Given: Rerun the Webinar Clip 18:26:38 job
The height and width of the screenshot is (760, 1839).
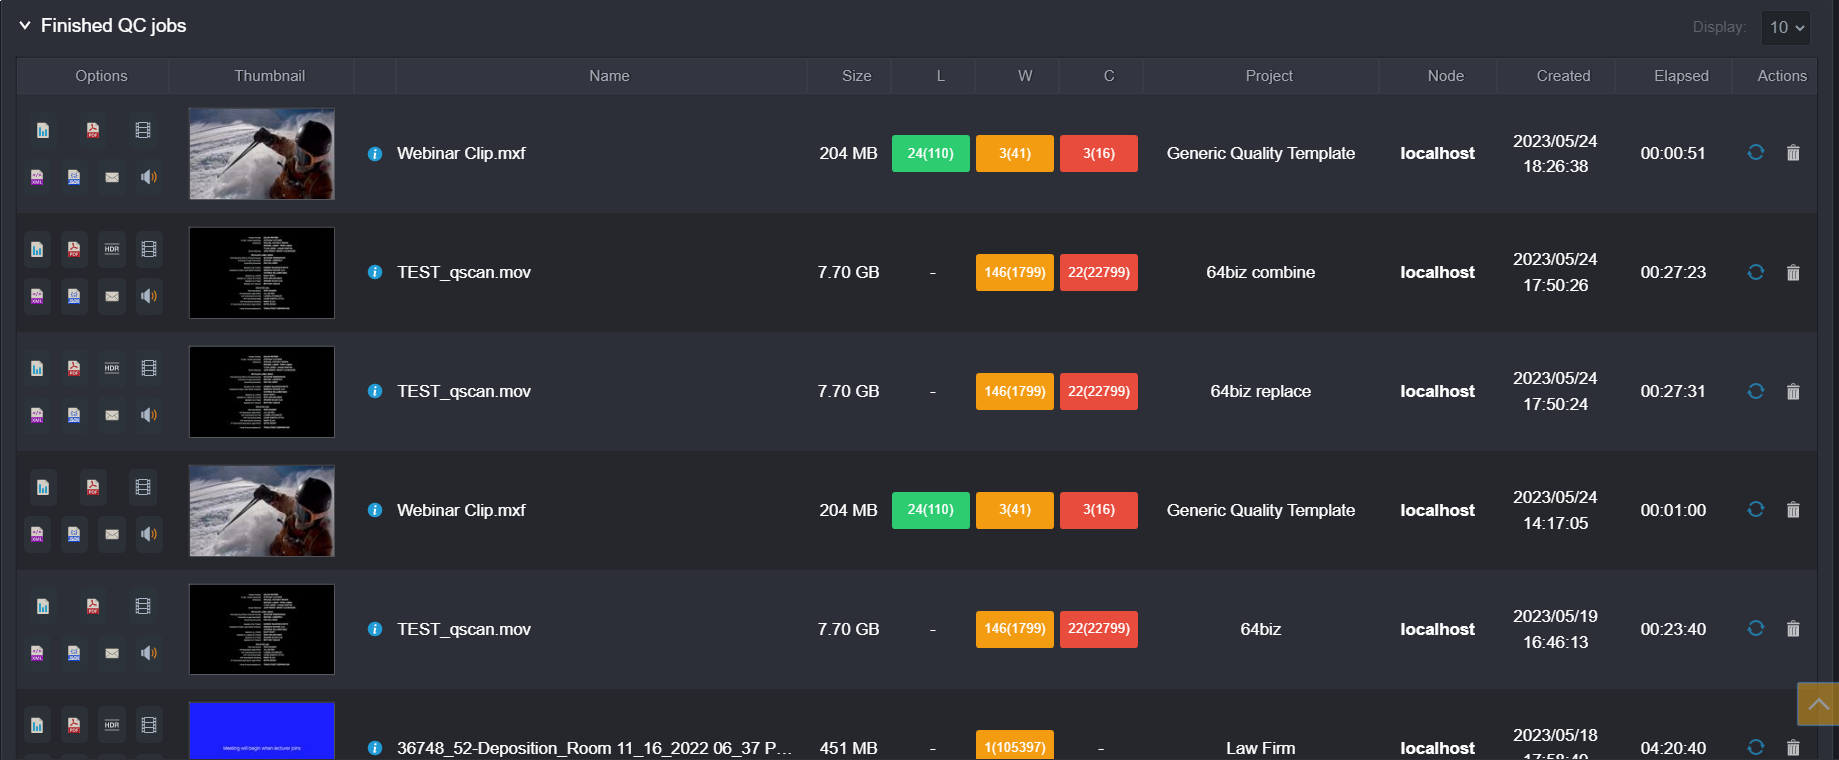Looking at the screenshot, I should (x=1755, y=152).
